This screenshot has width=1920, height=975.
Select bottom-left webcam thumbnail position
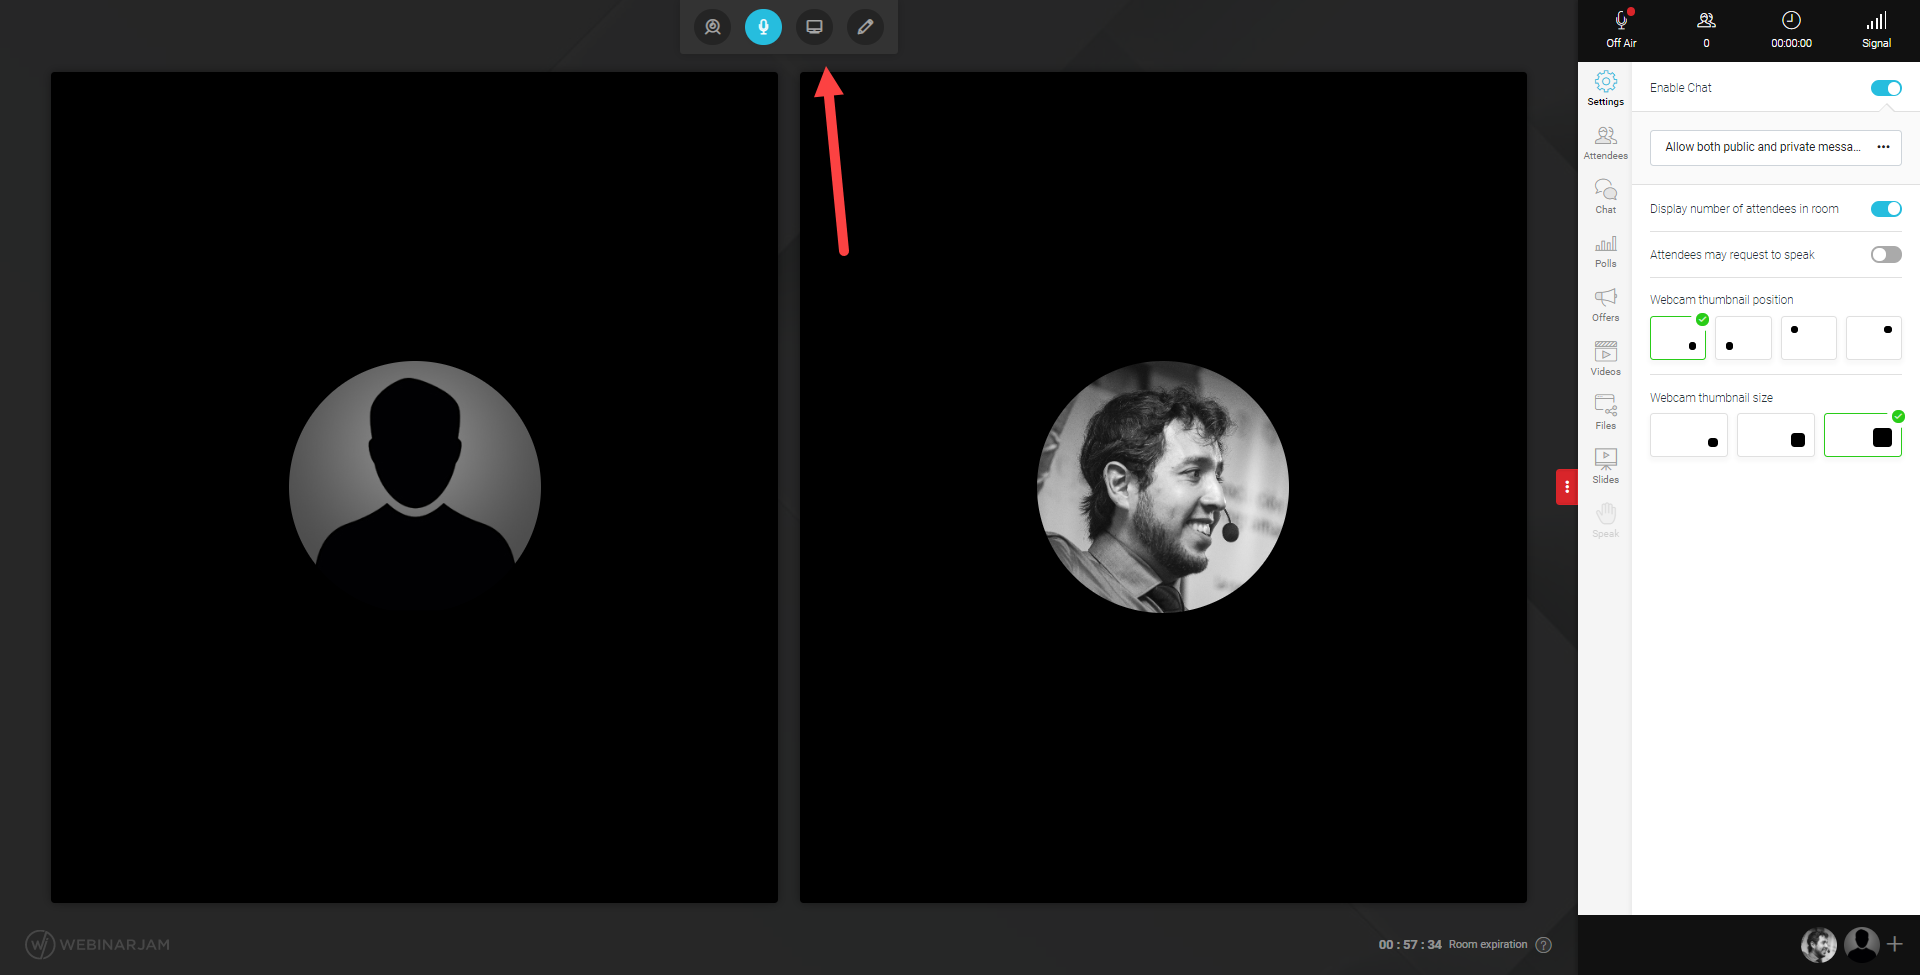click(1743, 338)
